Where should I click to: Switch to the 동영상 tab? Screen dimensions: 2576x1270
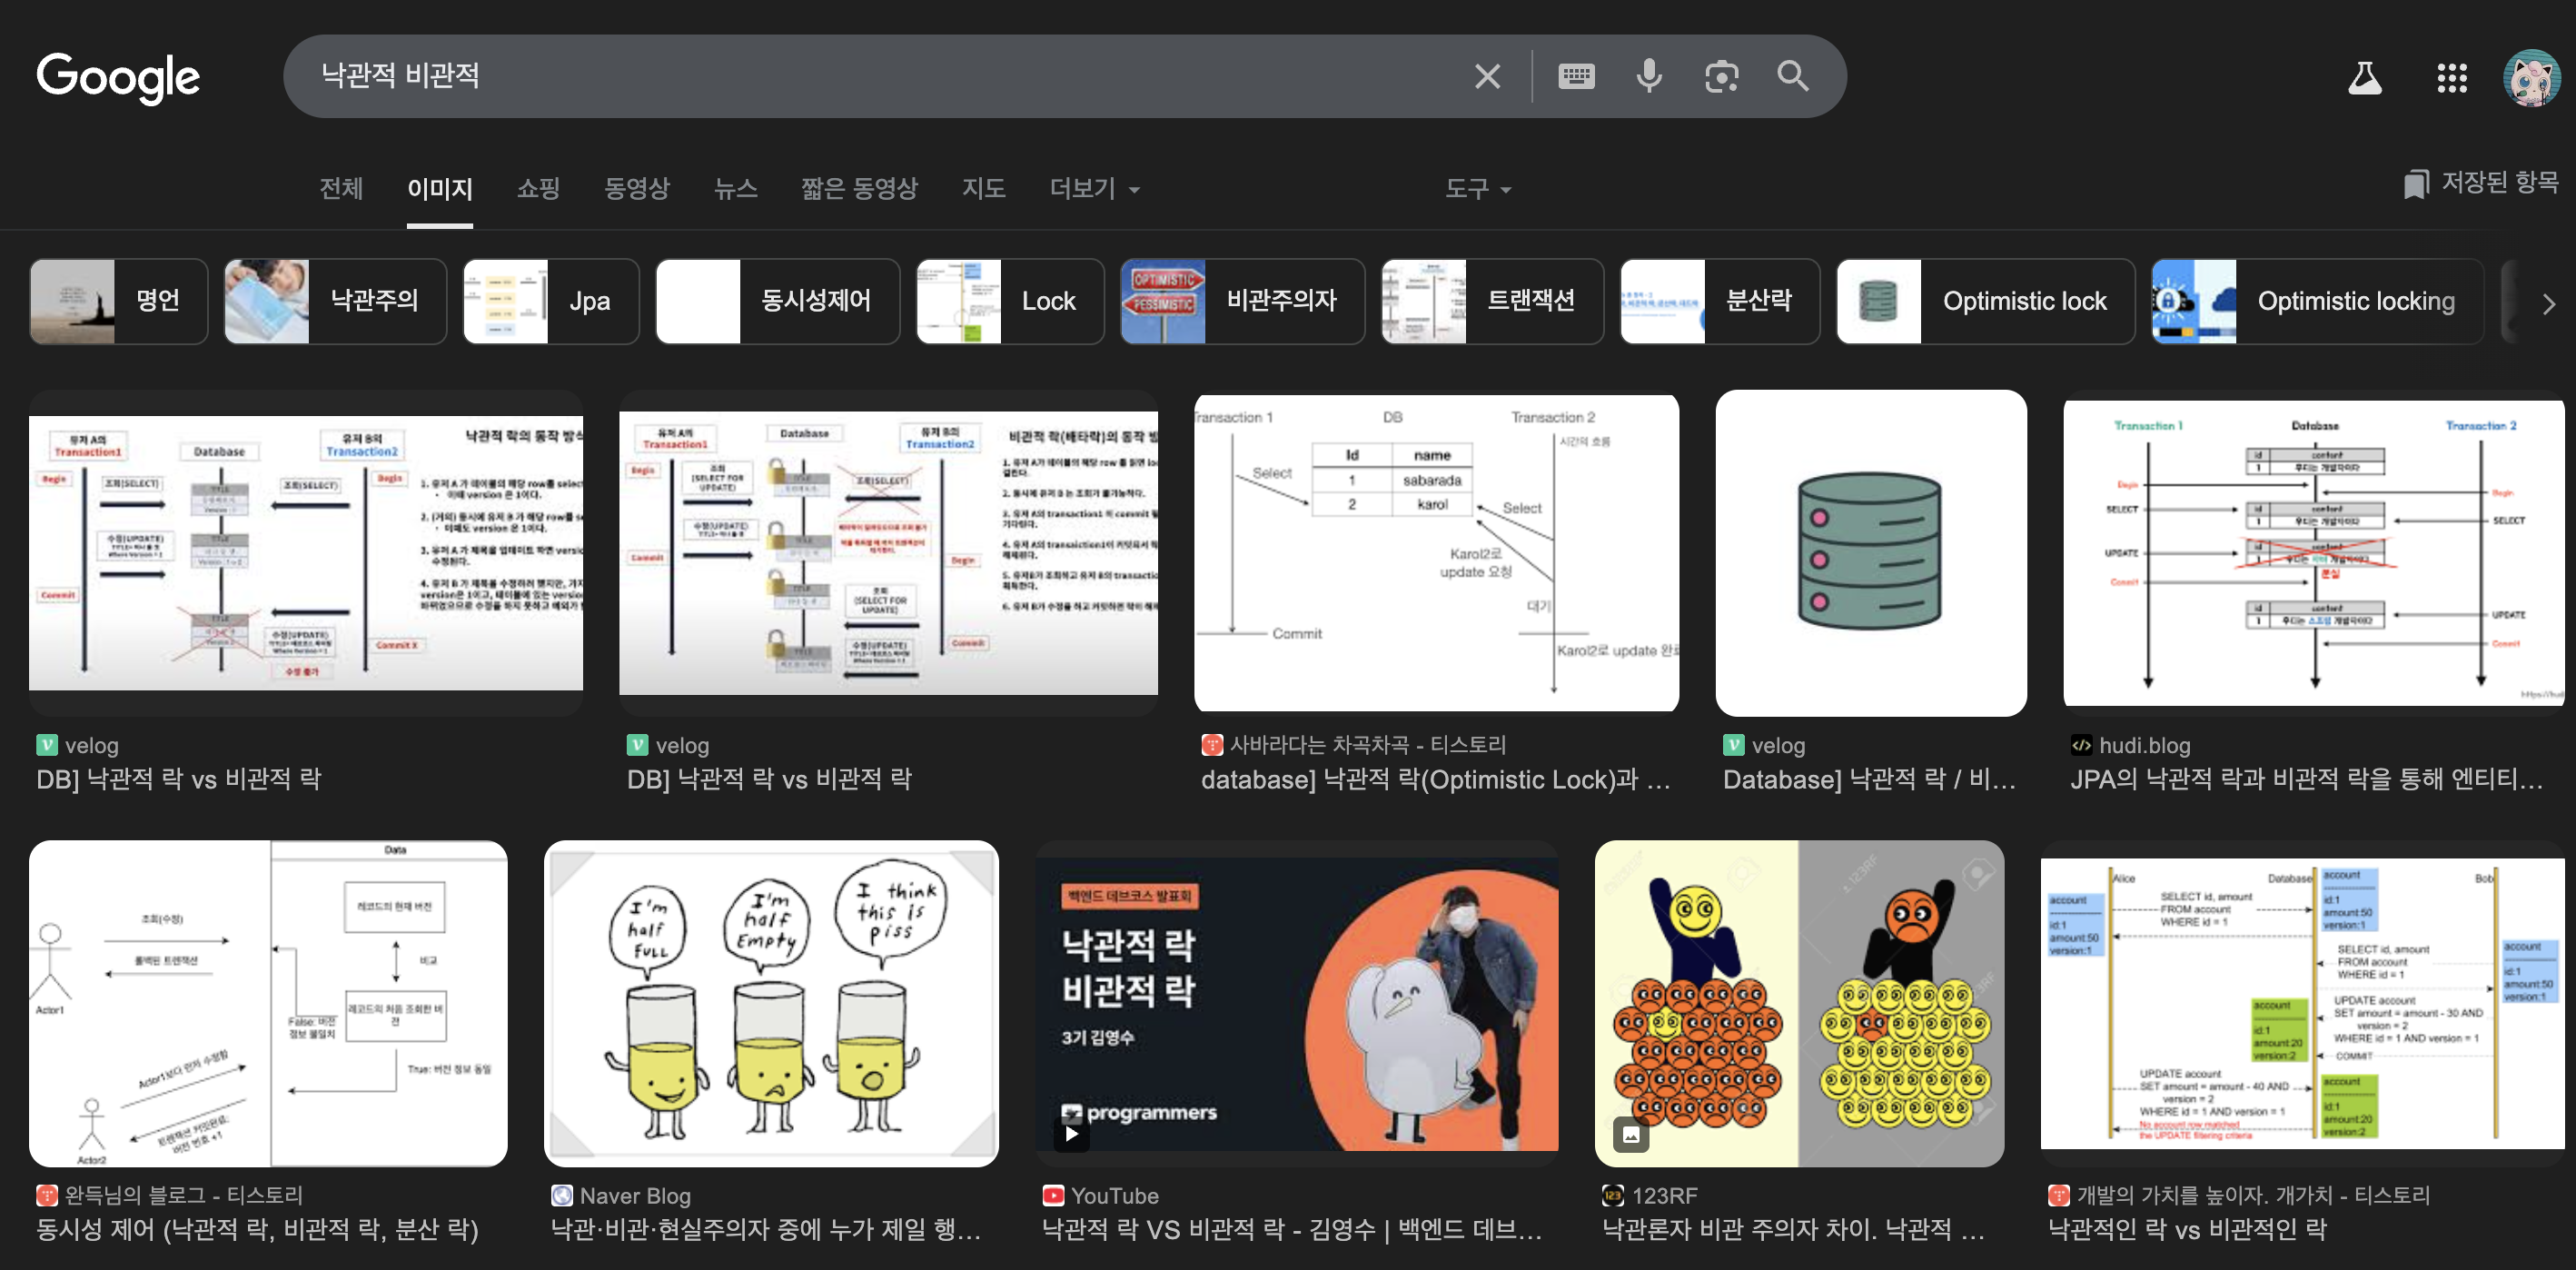[636, 189]
